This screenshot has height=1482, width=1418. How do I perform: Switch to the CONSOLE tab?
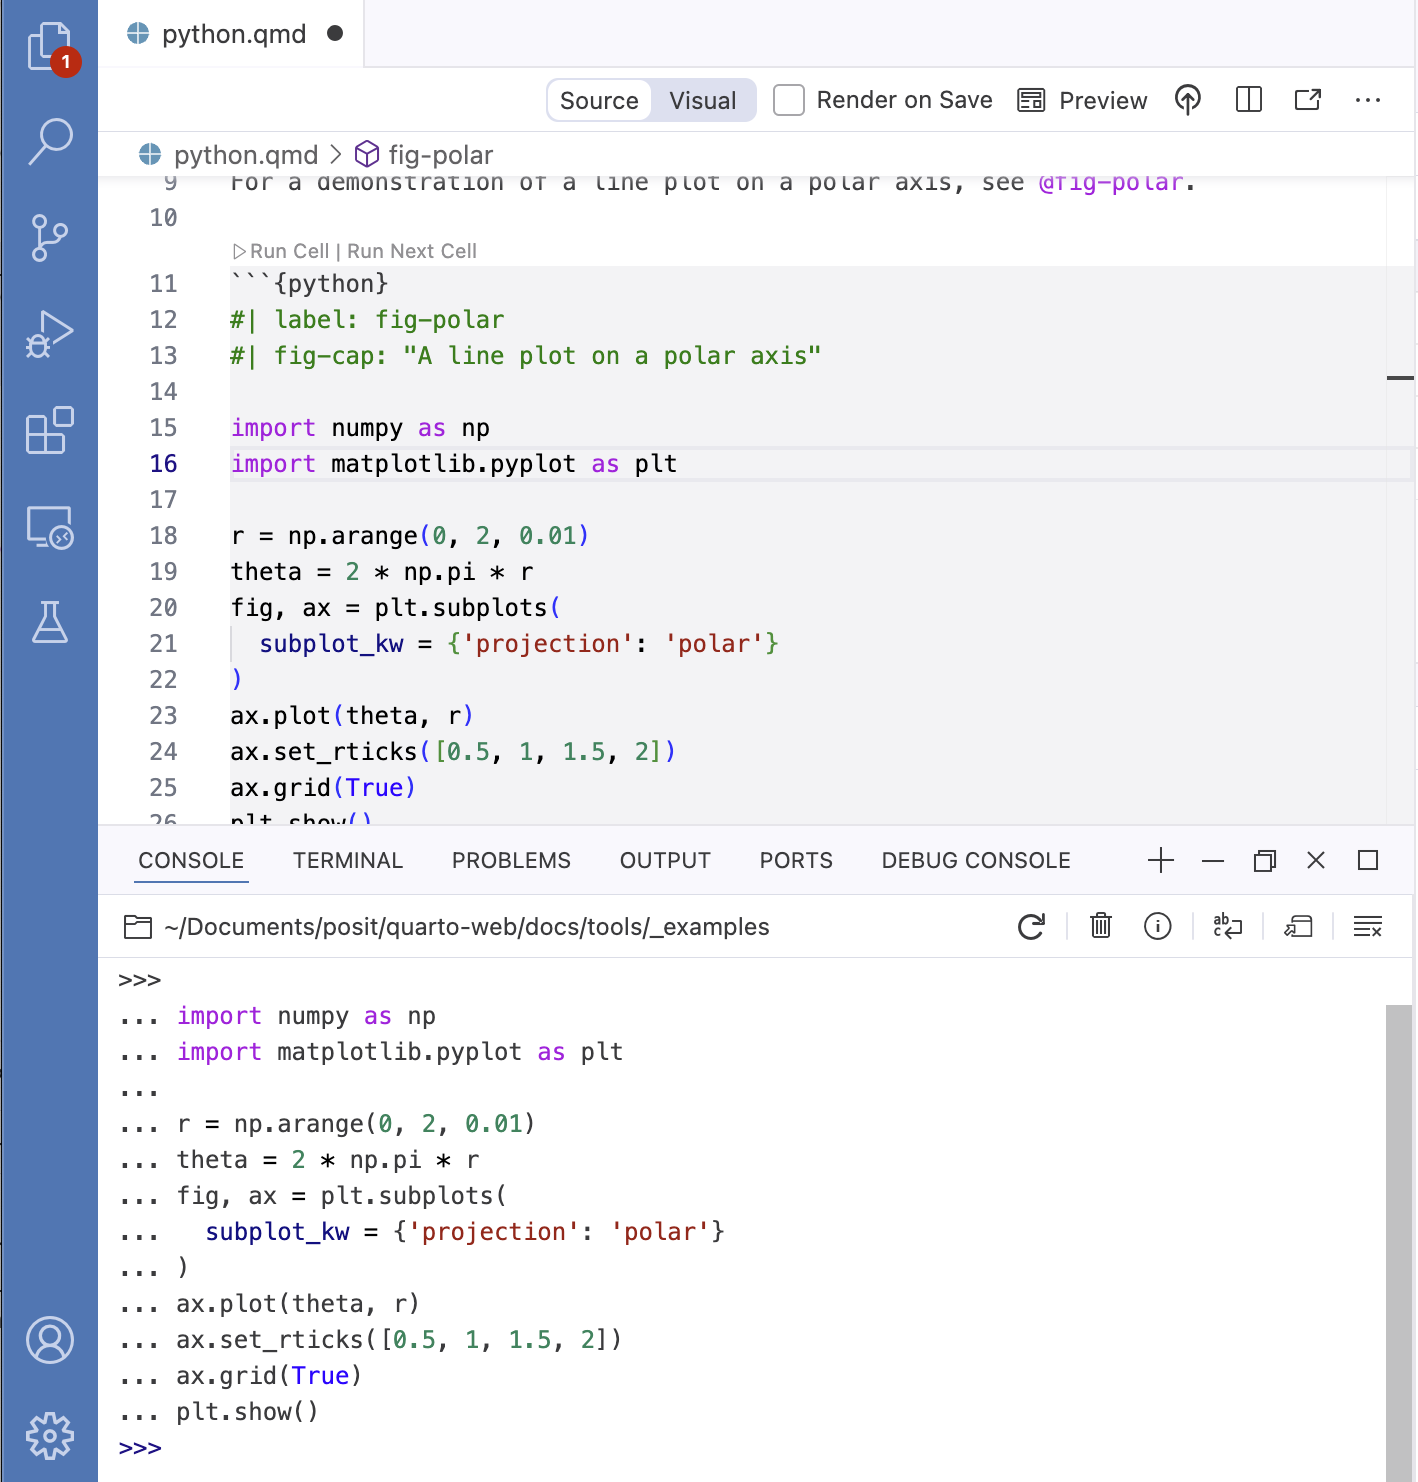tap(191, 860)
